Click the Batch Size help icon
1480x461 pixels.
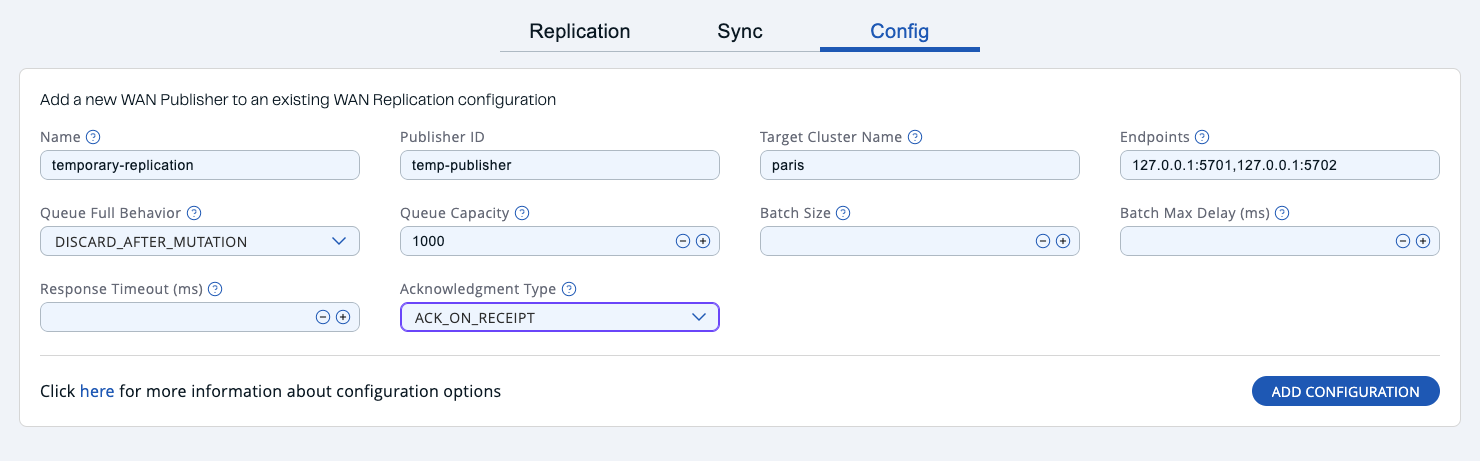843,213
